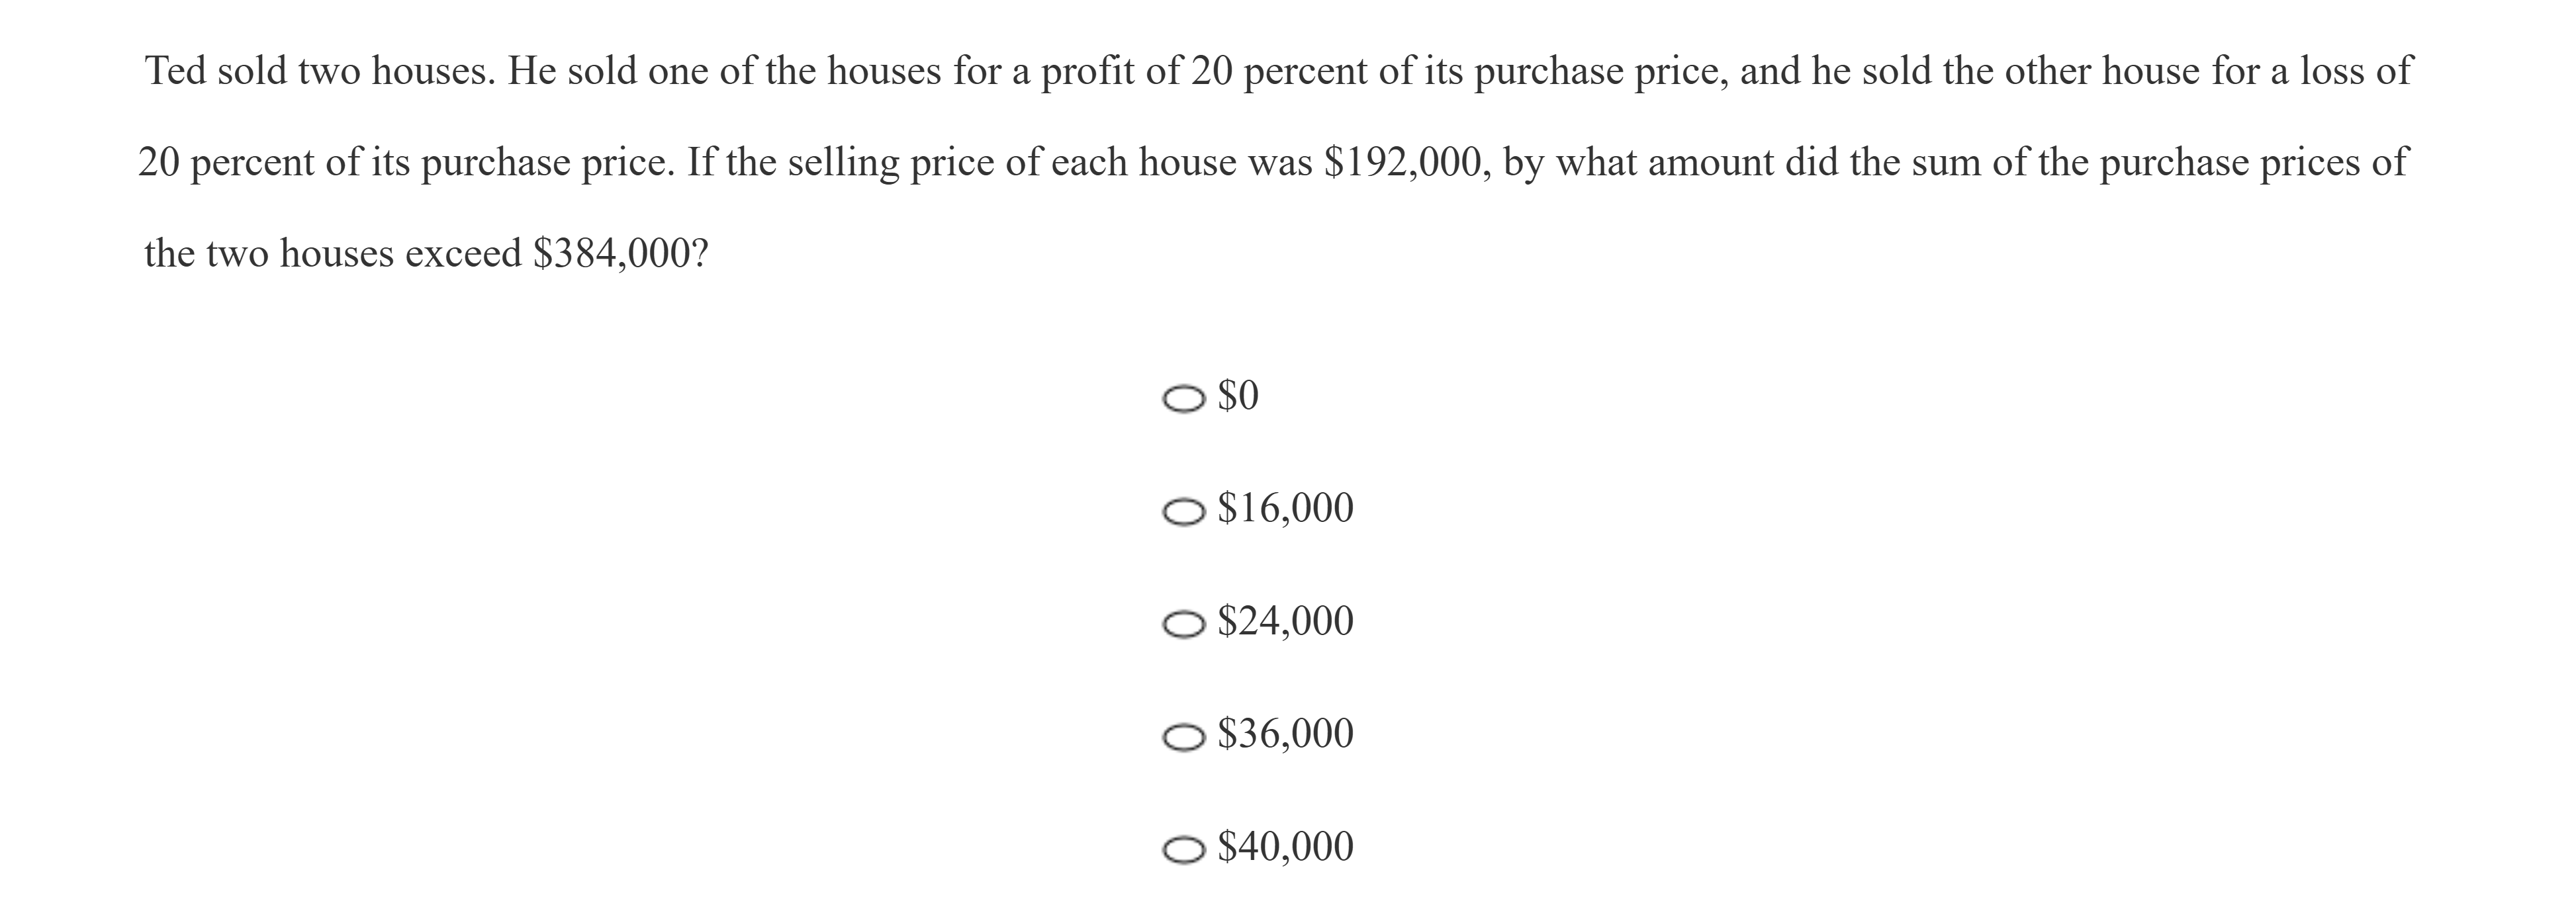Select the $16,000 radio button
The image size is (2576, 901).
pyautogui.click(x=1183, y=512)
